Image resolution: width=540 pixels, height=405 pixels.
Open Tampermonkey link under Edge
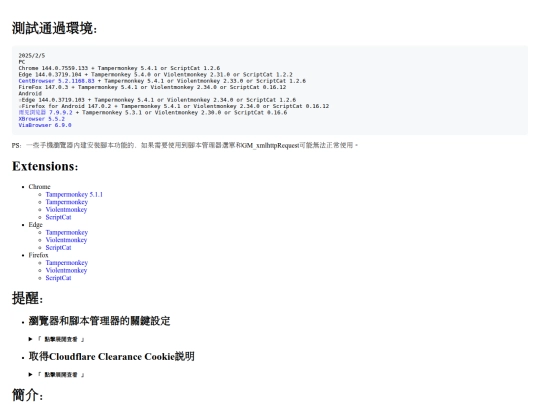click(x=67, y=232)
